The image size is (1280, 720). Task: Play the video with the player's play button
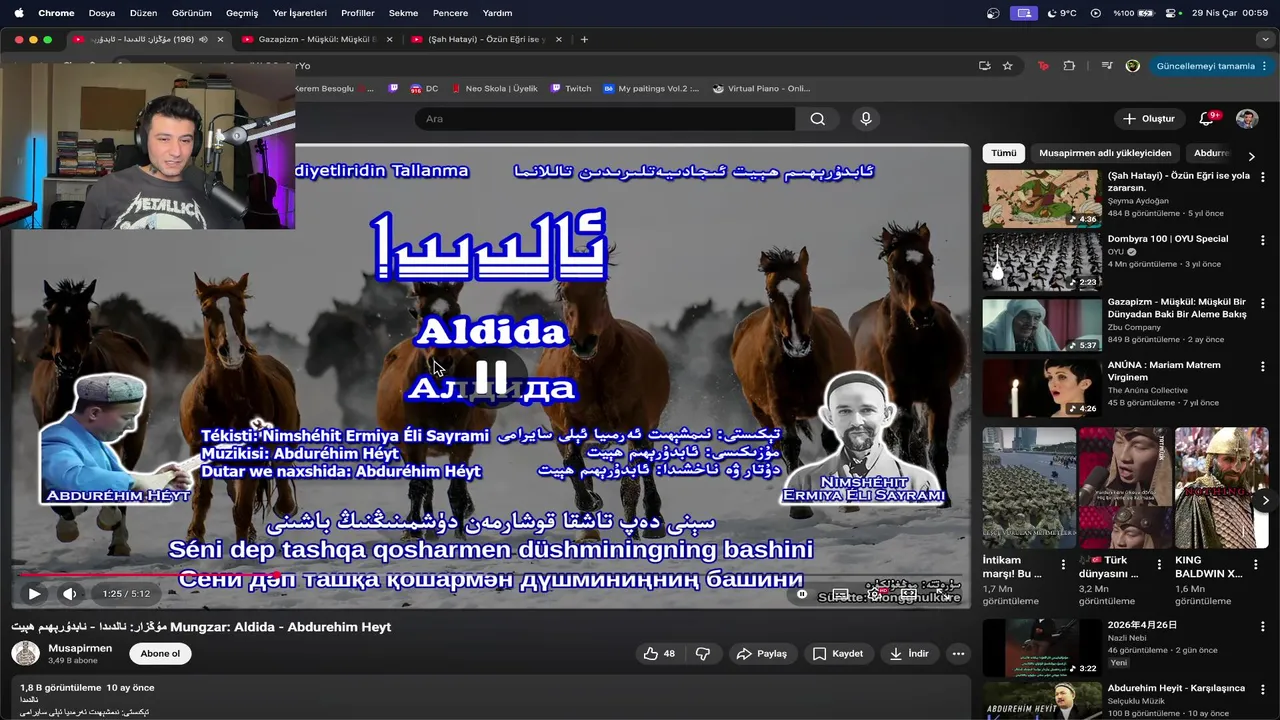tap(34, 593)
